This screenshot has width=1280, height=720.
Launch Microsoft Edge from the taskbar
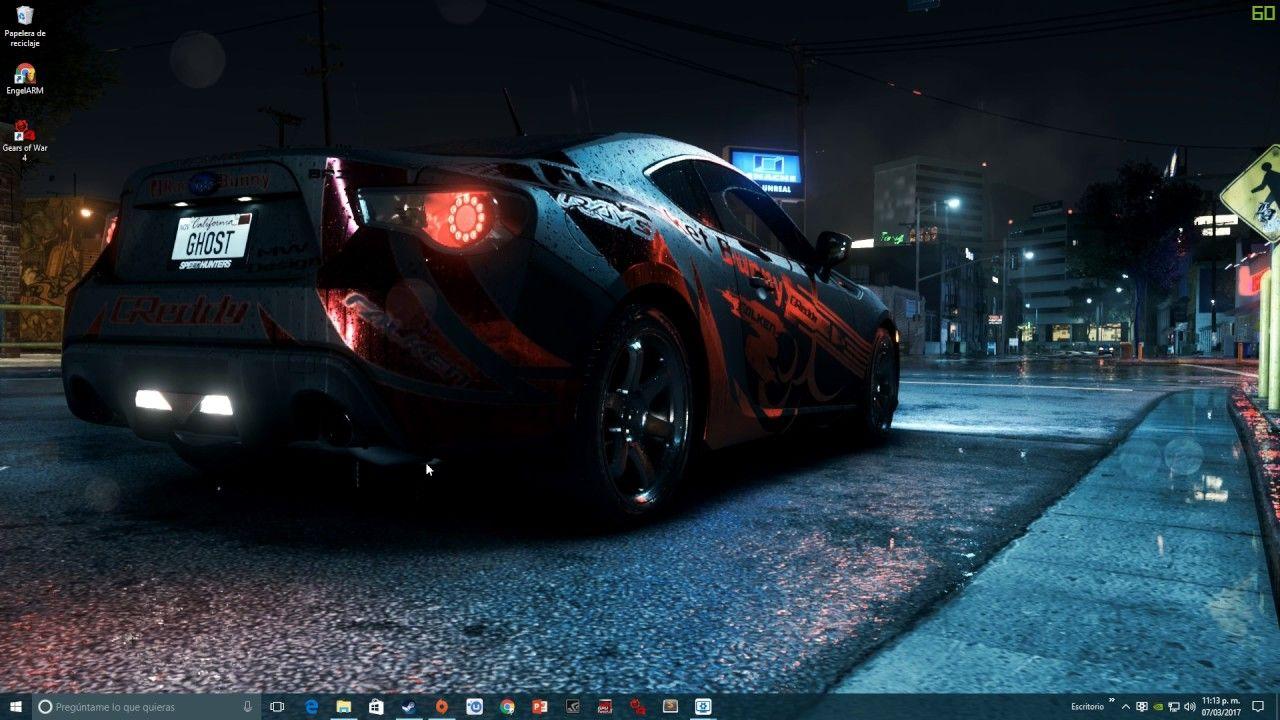pyautogui.click(x=311, y=707)
